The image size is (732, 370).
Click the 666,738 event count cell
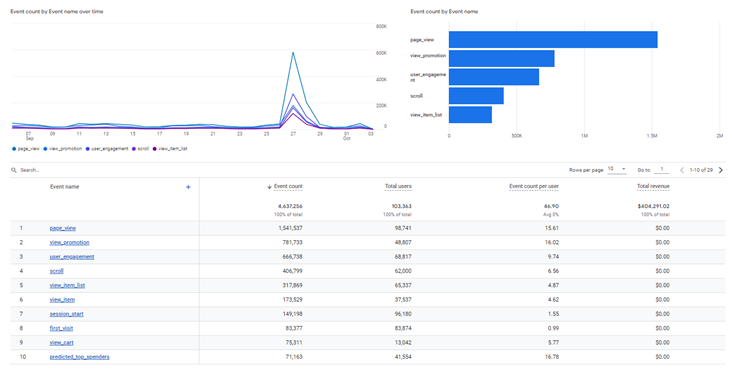point(293,257)
